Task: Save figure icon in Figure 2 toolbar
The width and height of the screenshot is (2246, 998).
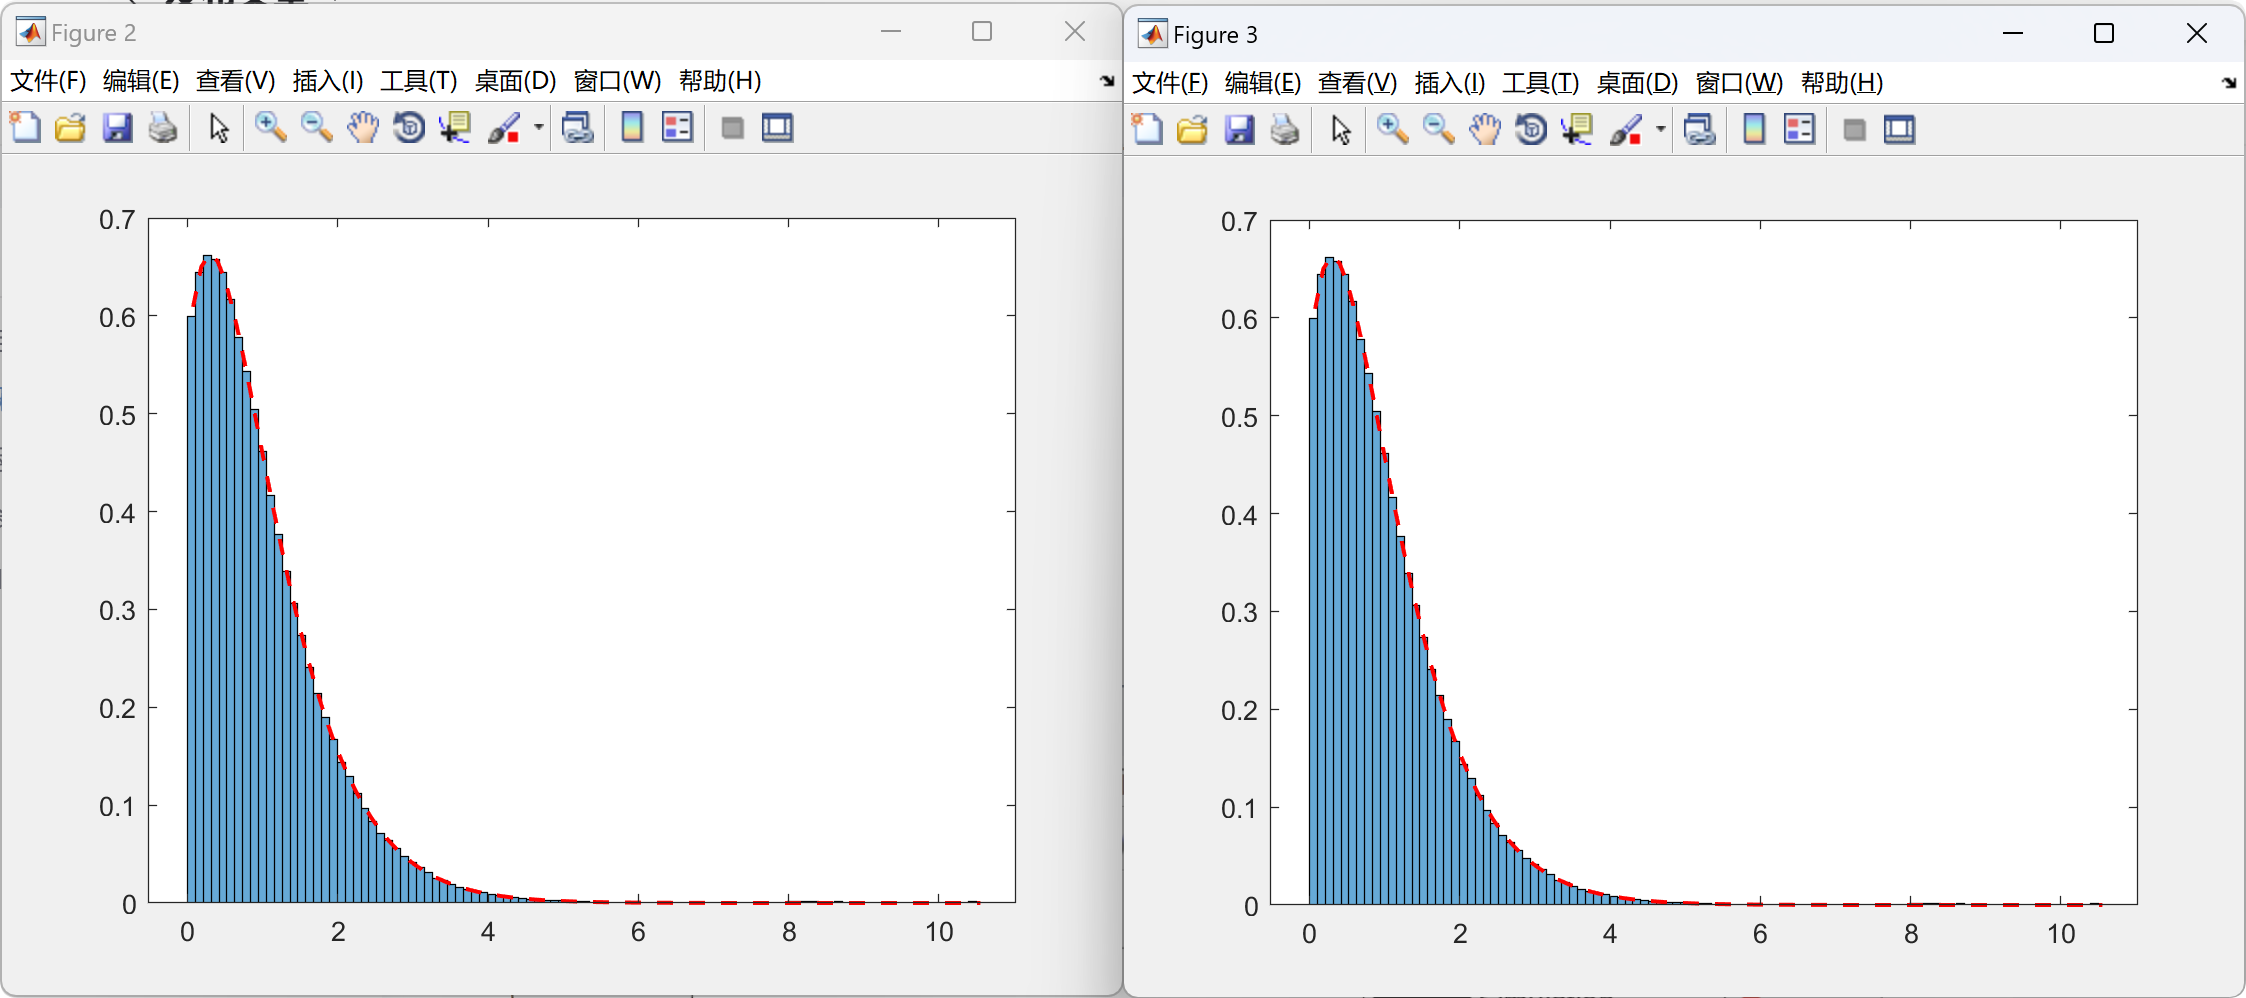Action: point(118,128)
